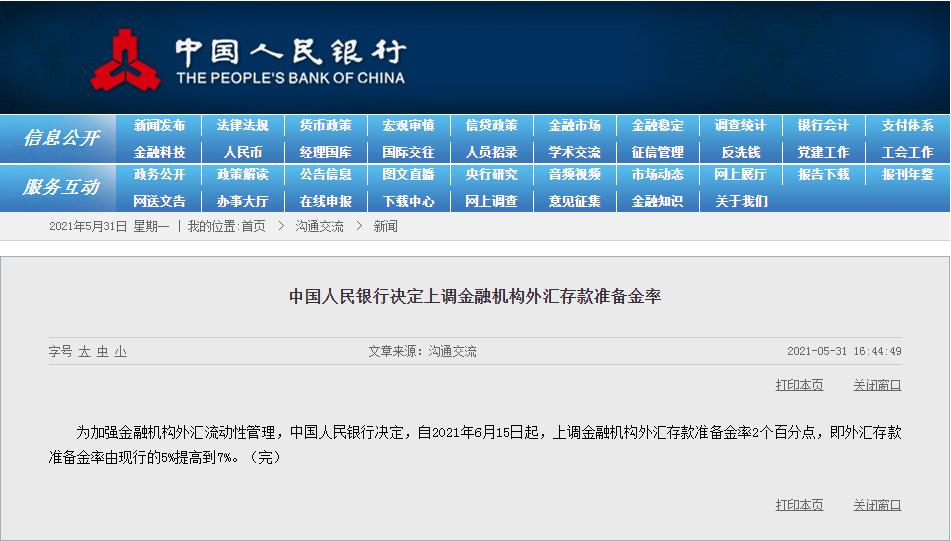Open 学术交流 navigation link
The height and width of the screenshot is (541, 951).
tap(575, 152)
